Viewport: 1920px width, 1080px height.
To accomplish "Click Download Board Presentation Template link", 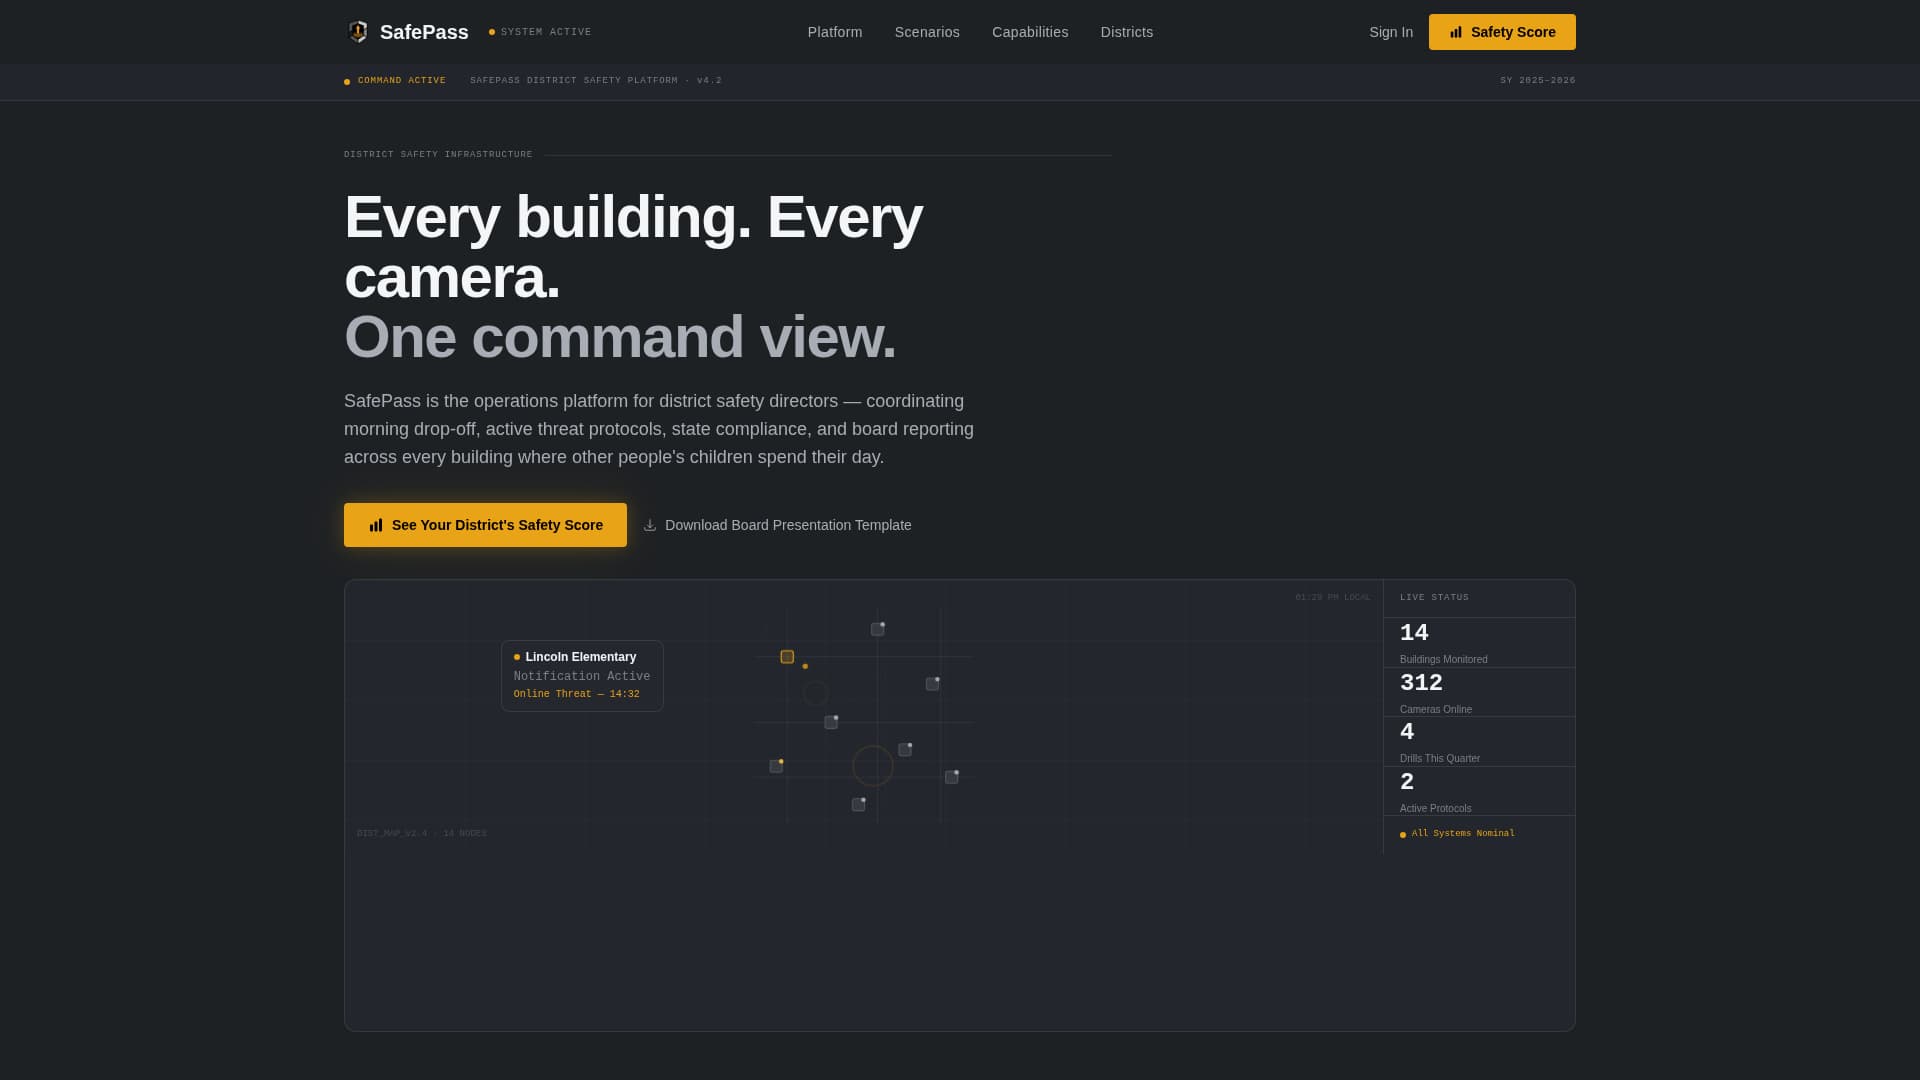I will pos(788,525).
